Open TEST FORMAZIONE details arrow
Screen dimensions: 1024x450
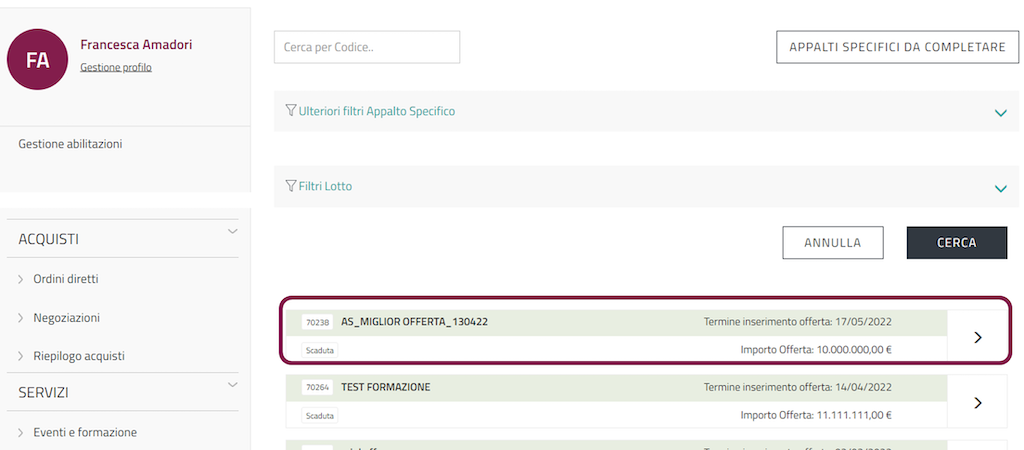977,402
